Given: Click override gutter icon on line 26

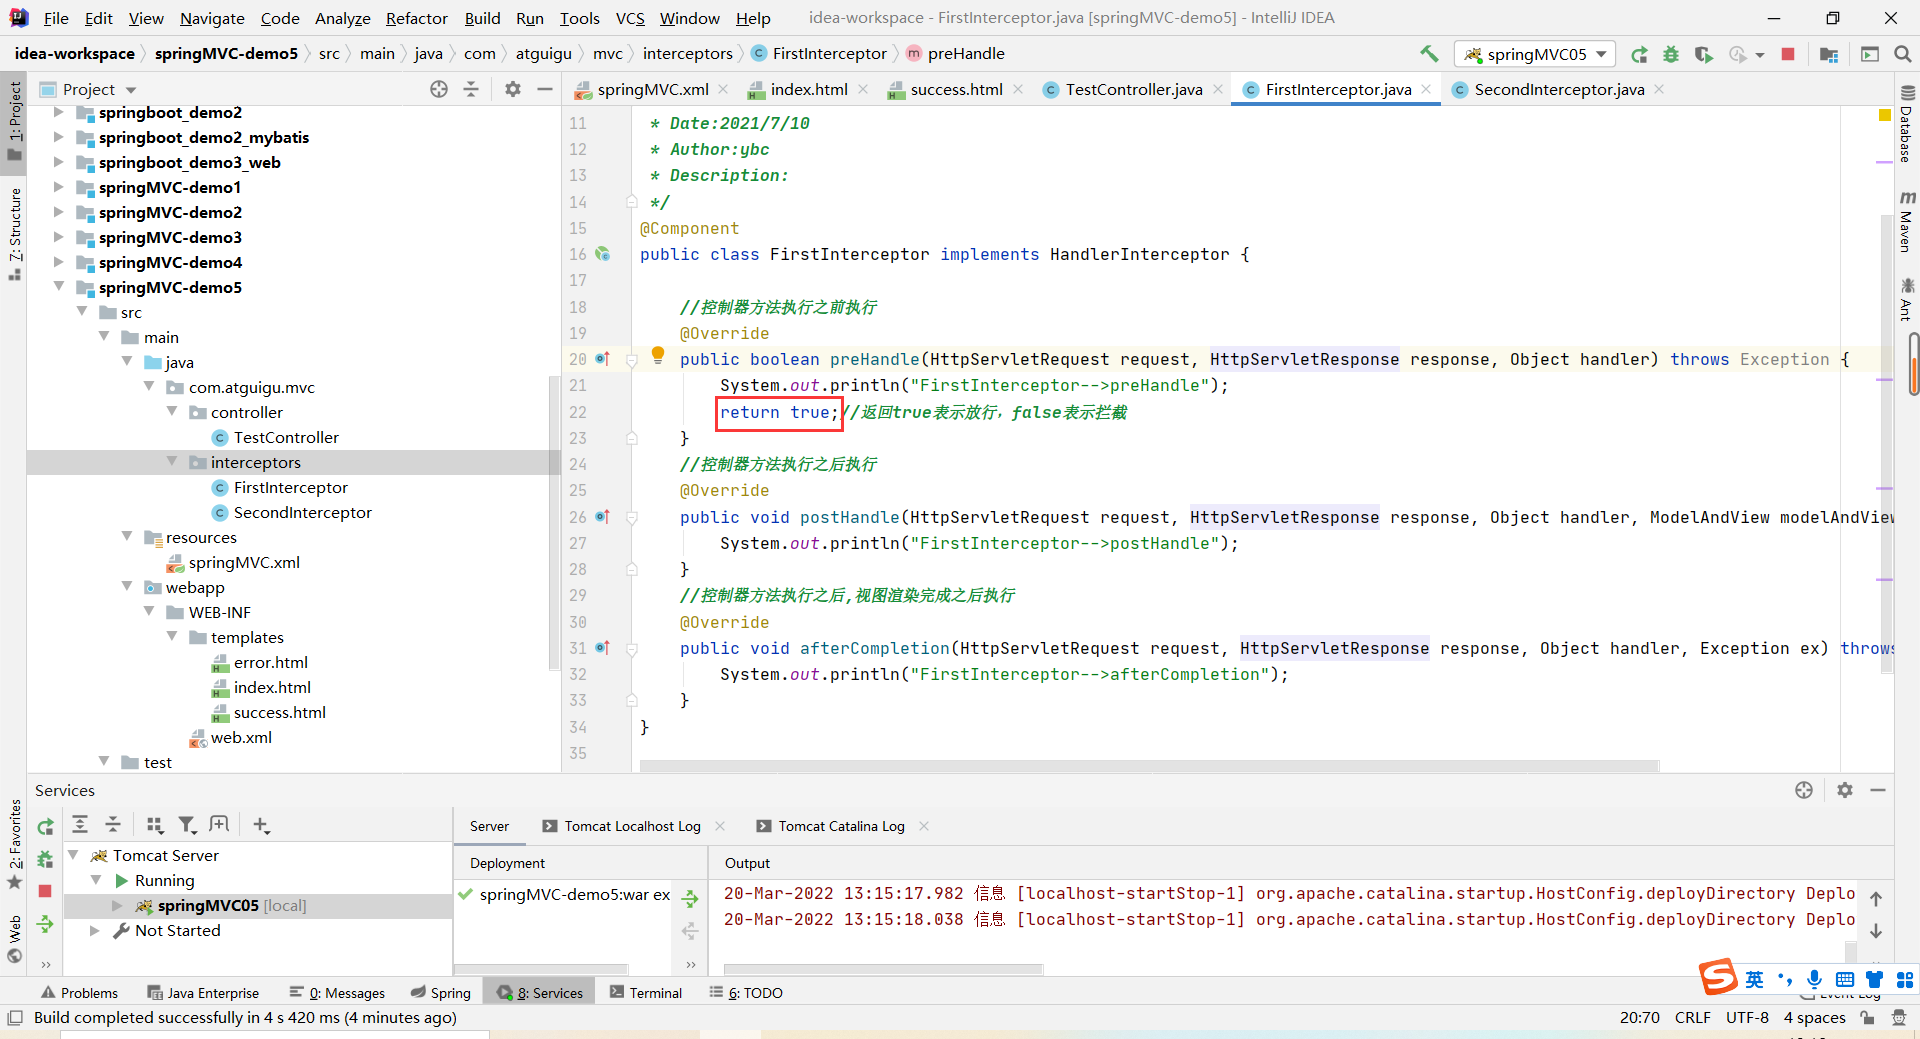Looking at the screenshot, I should (x=603, y=517).
